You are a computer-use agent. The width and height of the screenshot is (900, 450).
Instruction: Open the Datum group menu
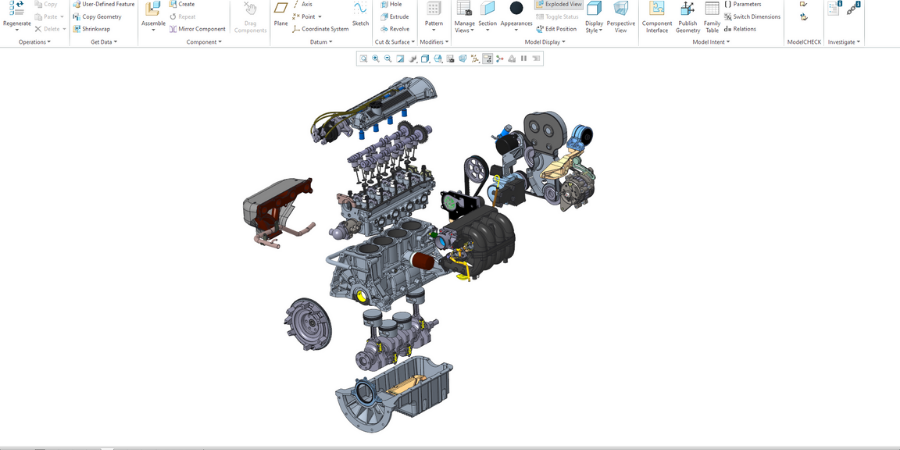(321, 42)
